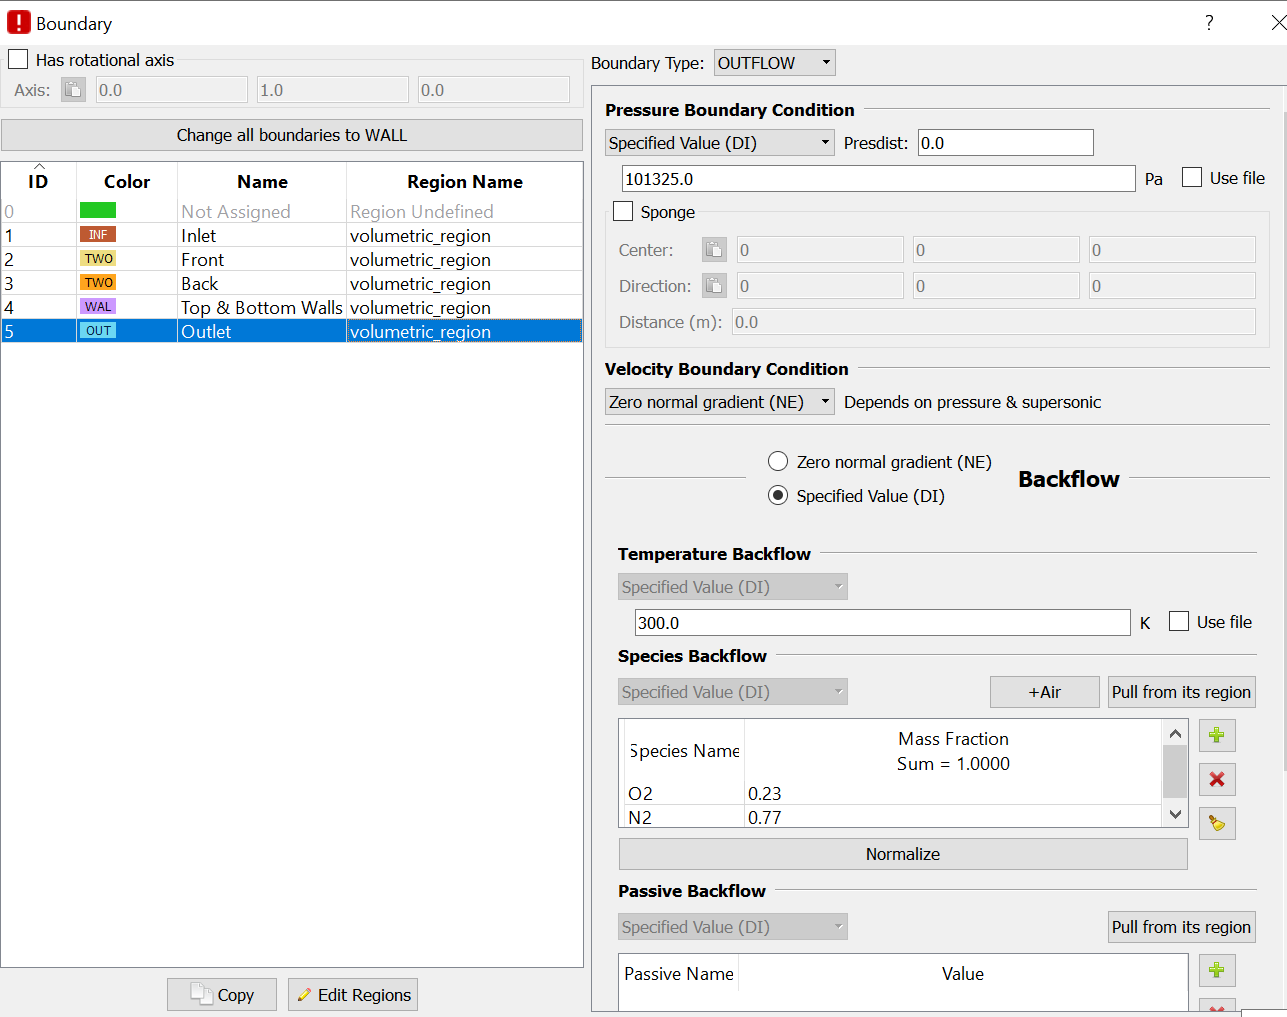Click the volumetric_region cell in Outlet row
This screenshot has height=1017, width=1287.
[x=464, y=331]
